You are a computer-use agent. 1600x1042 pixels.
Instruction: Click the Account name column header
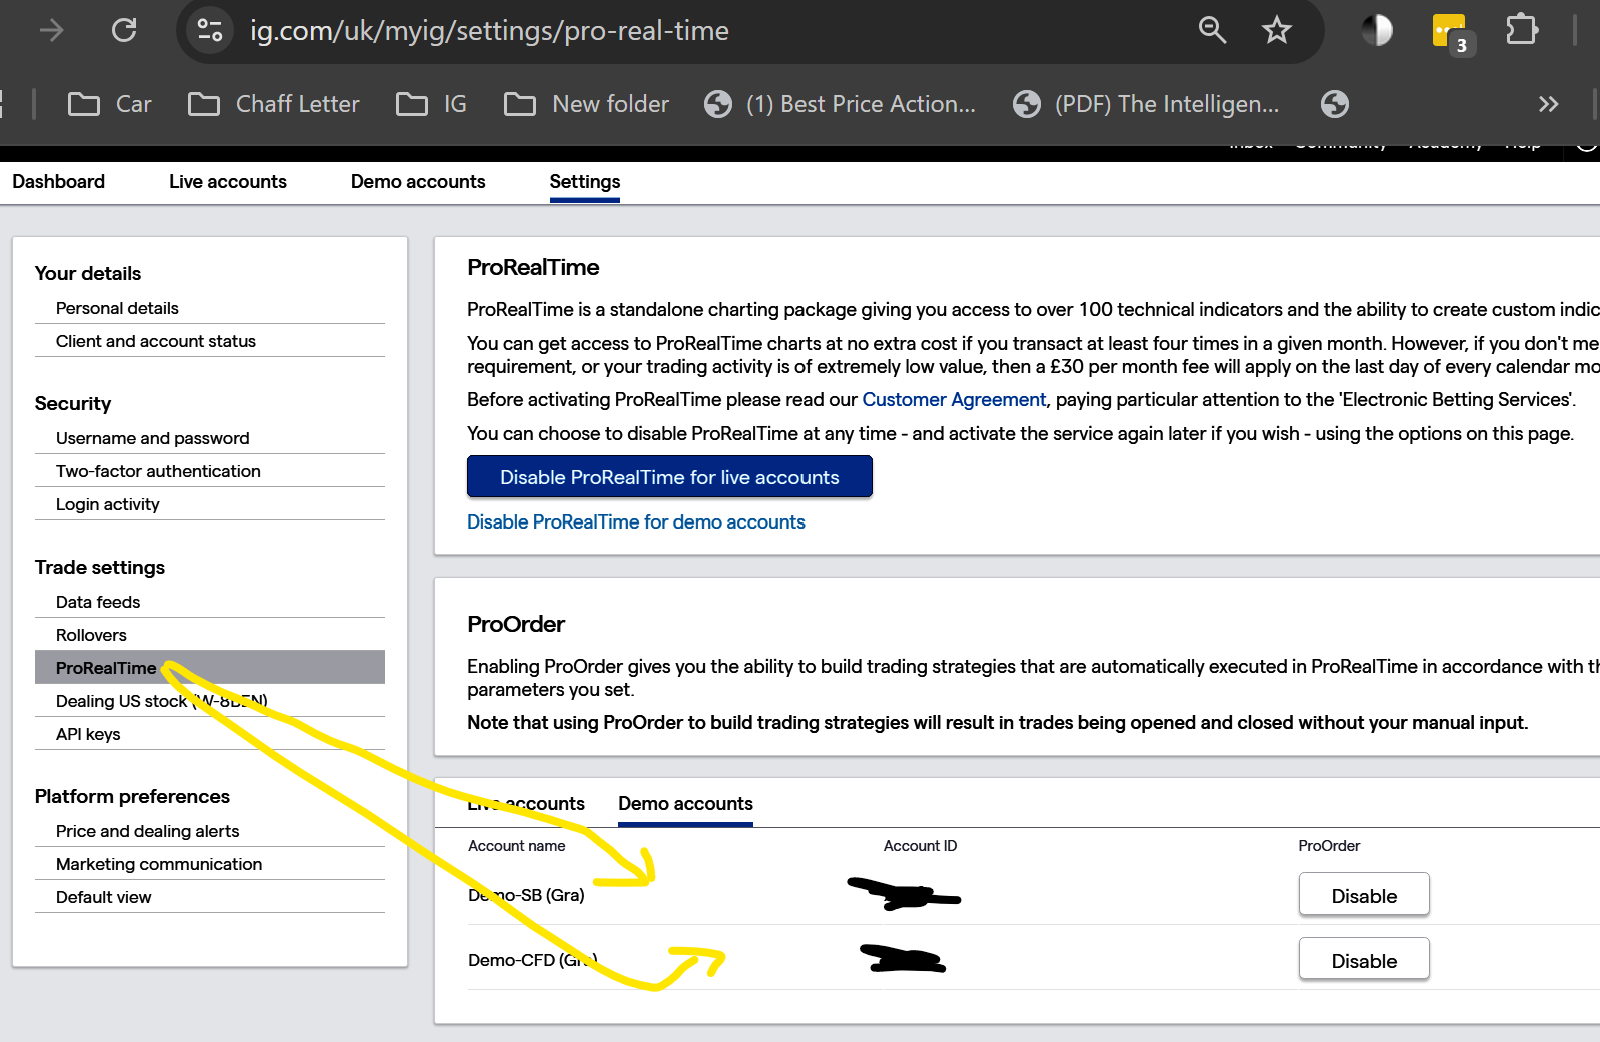pyautogui.click(x=517, y=846)
